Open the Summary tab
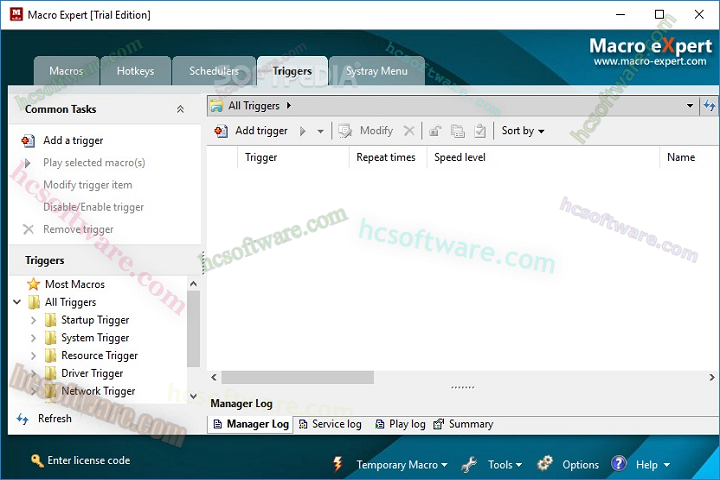Viewport: 720px width, 480px height. pos(463,424)
